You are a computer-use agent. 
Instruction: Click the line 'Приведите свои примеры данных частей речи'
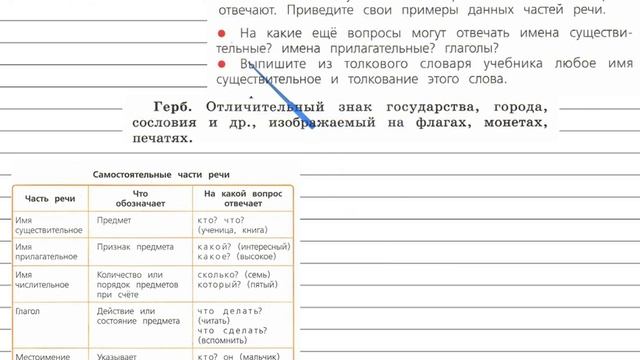point(446,10)
